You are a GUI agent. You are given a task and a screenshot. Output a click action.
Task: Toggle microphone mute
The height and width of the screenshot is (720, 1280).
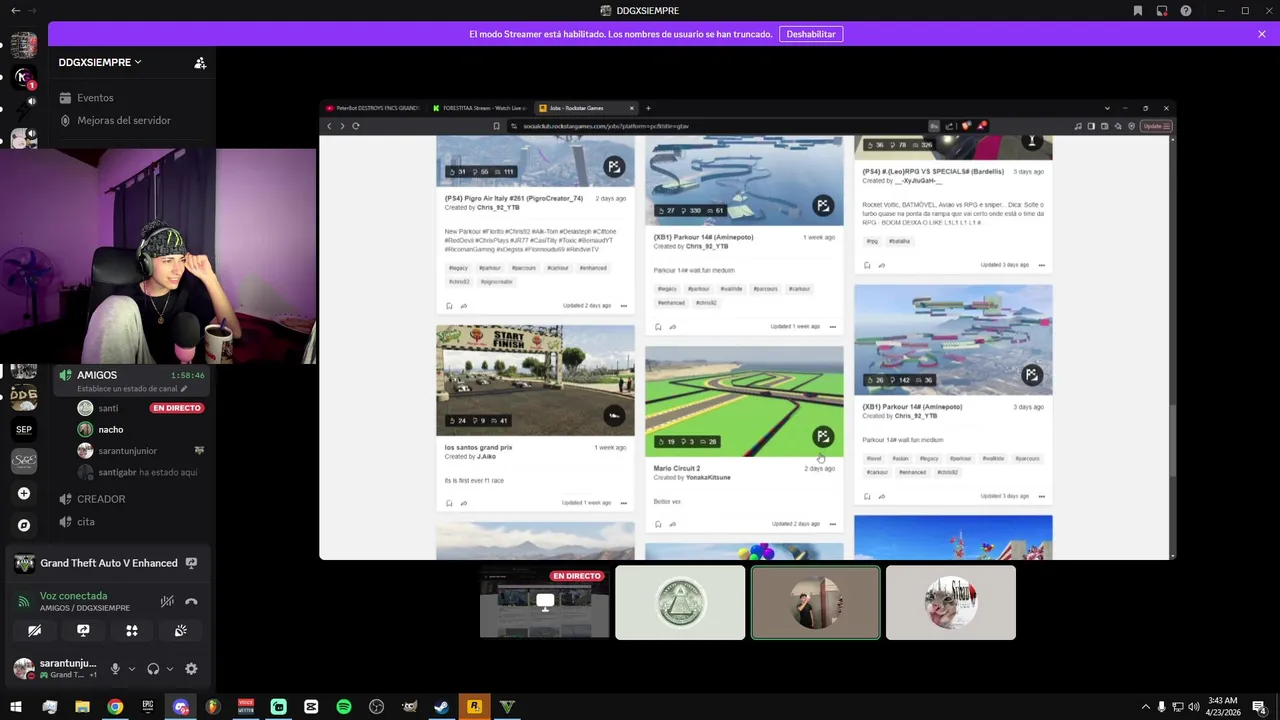pyautogui.click(x=115, y=669)
